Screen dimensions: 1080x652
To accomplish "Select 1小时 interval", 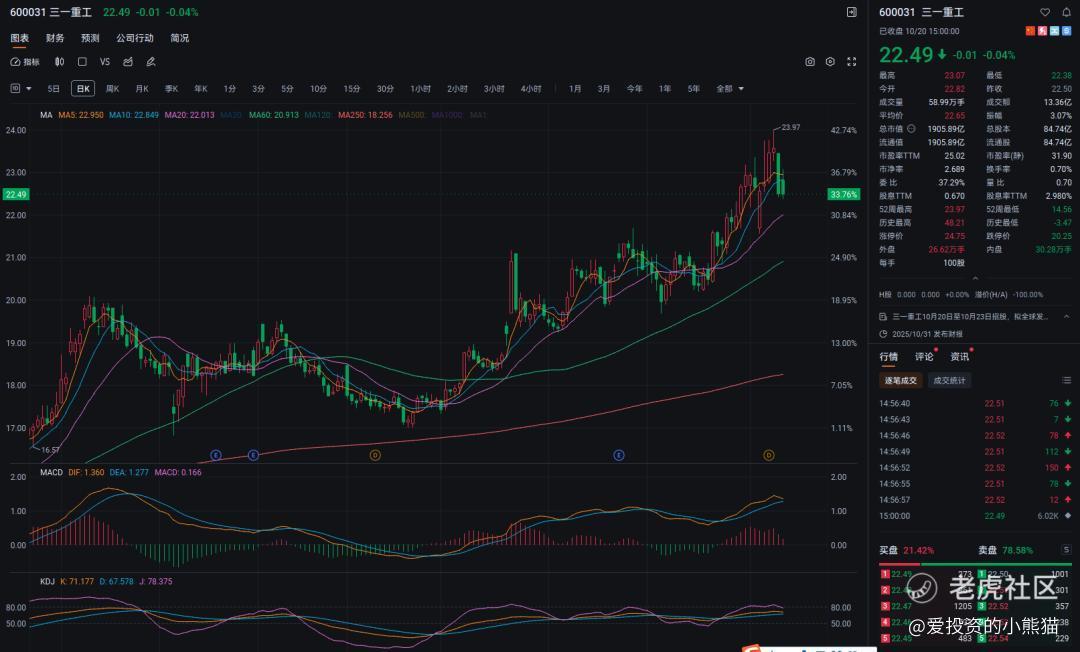I will pos(420,89).
